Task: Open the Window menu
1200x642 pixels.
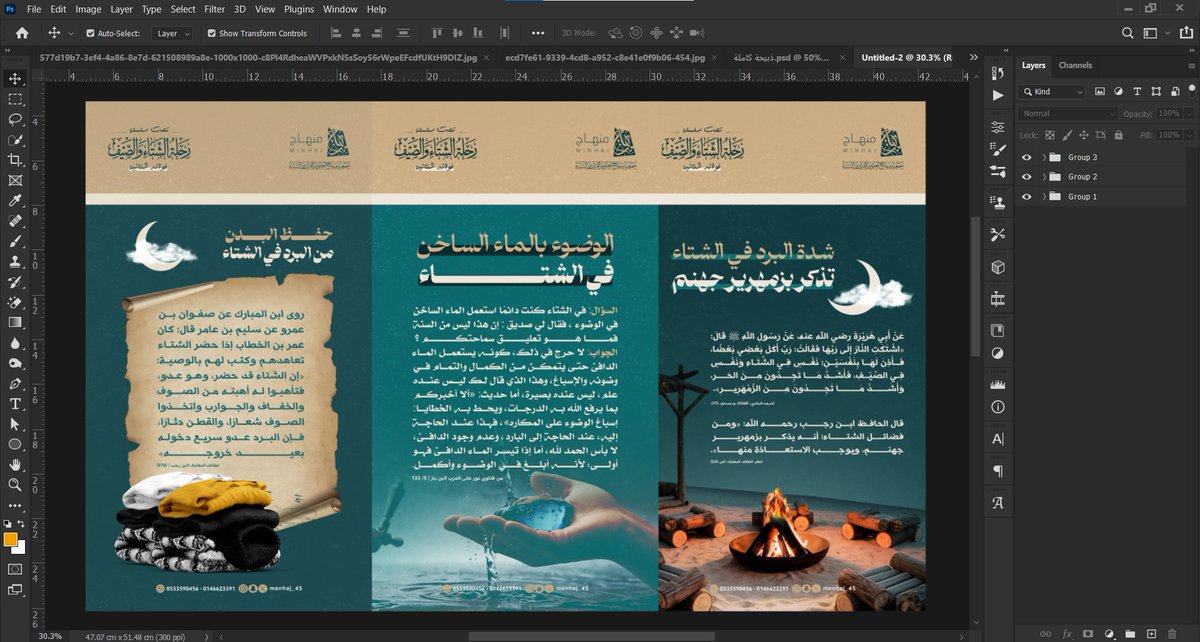Action: coord(340,9)
